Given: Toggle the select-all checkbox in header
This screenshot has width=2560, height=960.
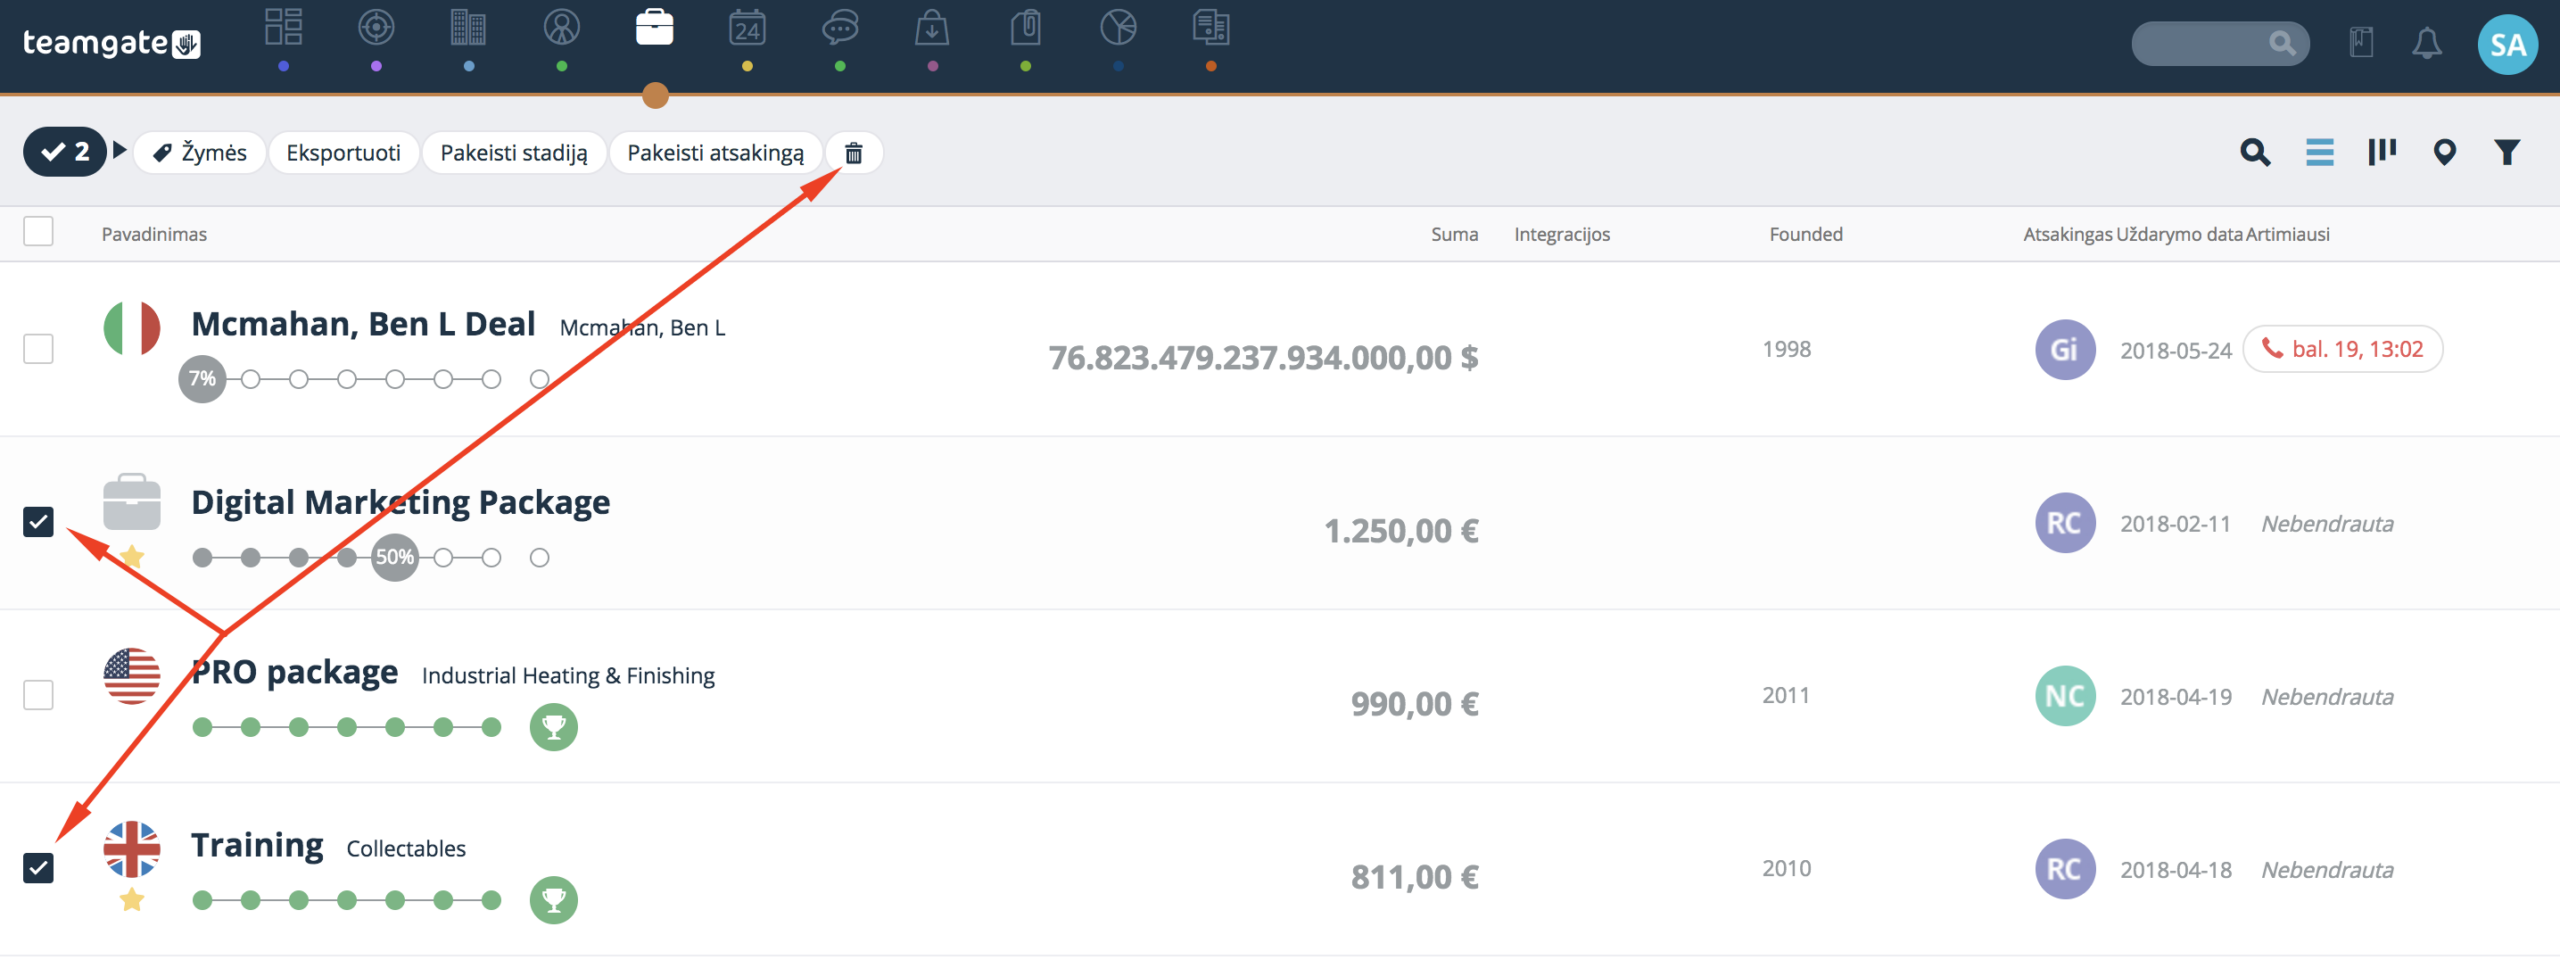Looking at the screenshot, I should (38, 231).
